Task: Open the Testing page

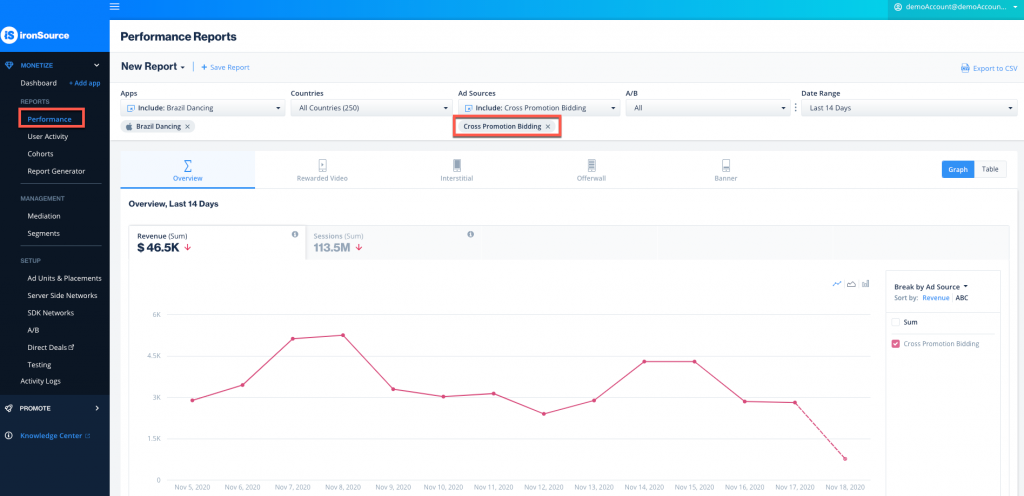Action: (x=39, y=365)
